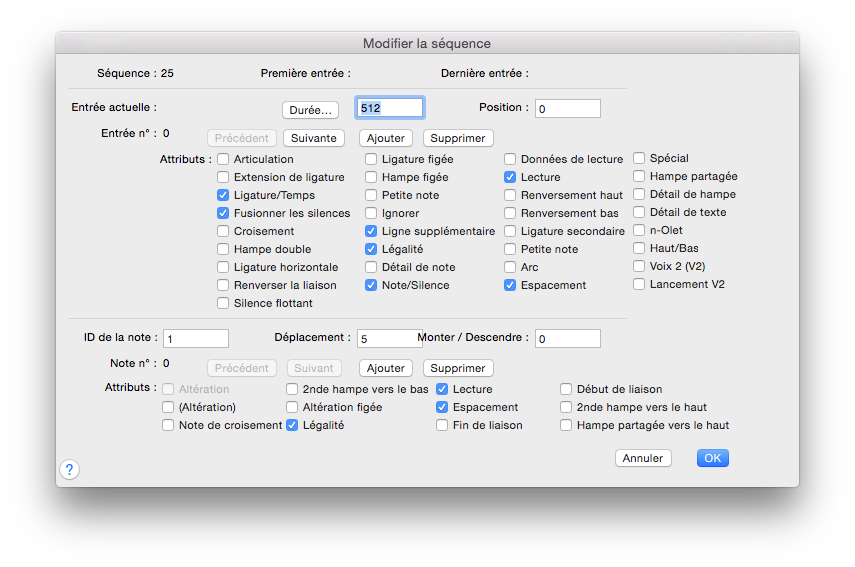
Task: Click Supprimer button in the note section
Action: (x=458, y=368)
